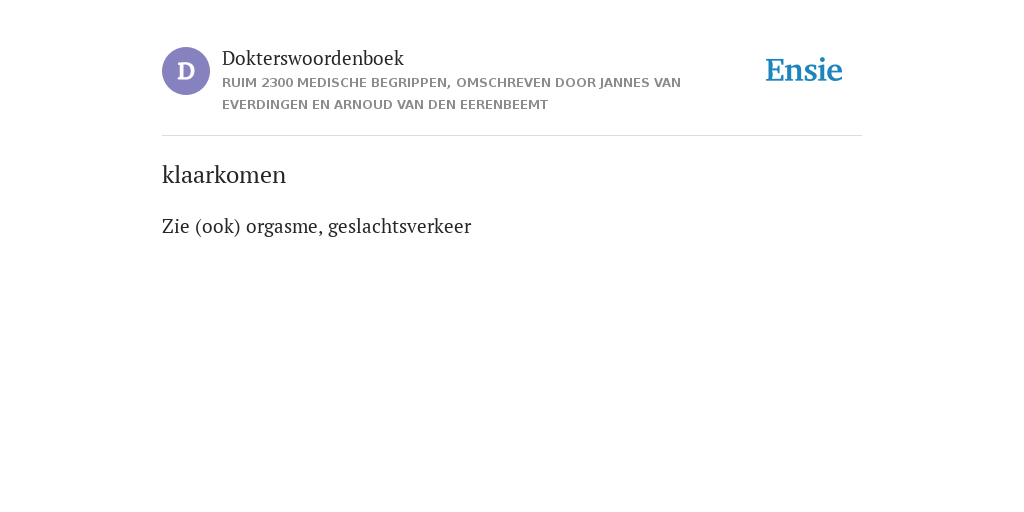Screen dimensions: 1024x512
Task: Click the surname EVERDINGEN
Action: 265,105
